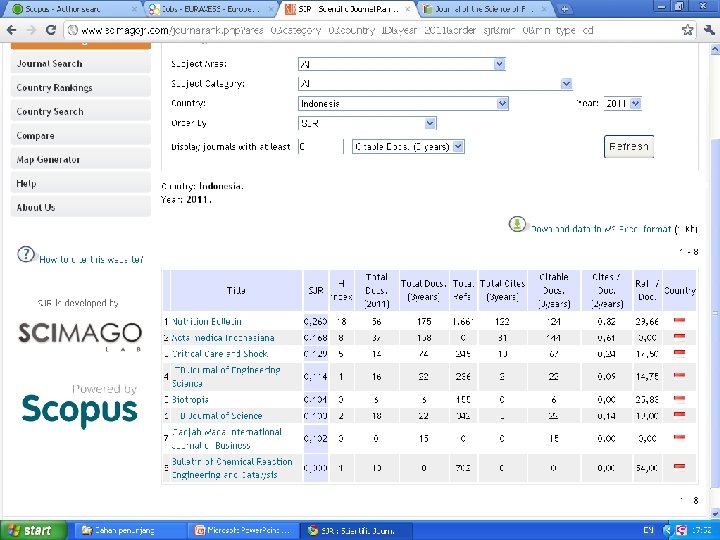Click the Refresh button
Screen dimensions: 720x540
(x=629, y=146)
